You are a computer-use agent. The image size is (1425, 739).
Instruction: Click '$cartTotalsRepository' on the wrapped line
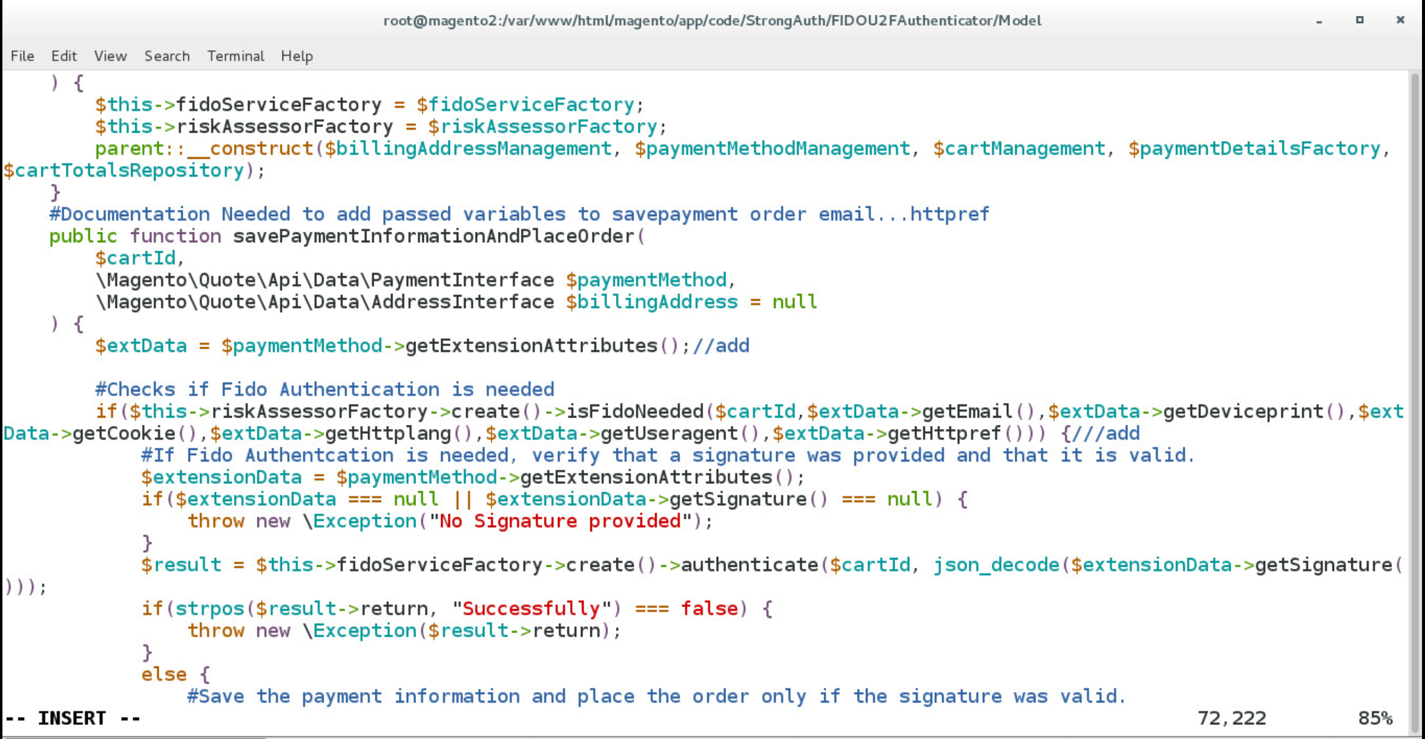pyautogui.click(x=124, y=170)
